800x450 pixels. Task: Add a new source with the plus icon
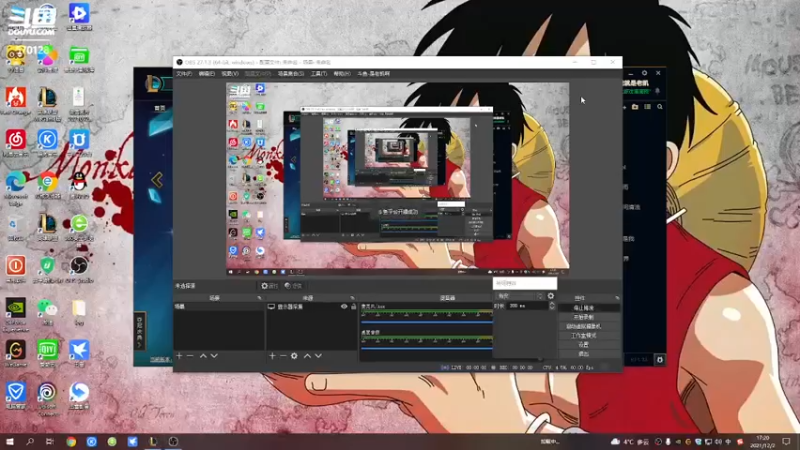(x=272, y=356)
